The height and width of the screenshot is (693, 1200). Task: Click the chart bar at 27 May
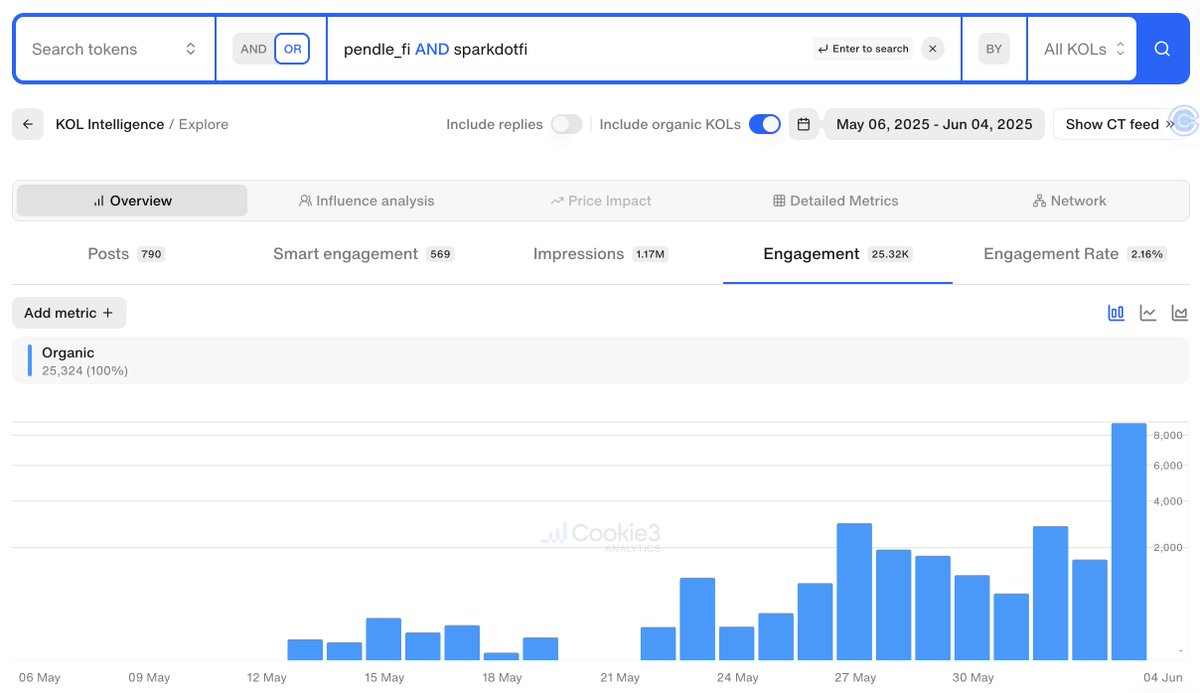(854, 591)
